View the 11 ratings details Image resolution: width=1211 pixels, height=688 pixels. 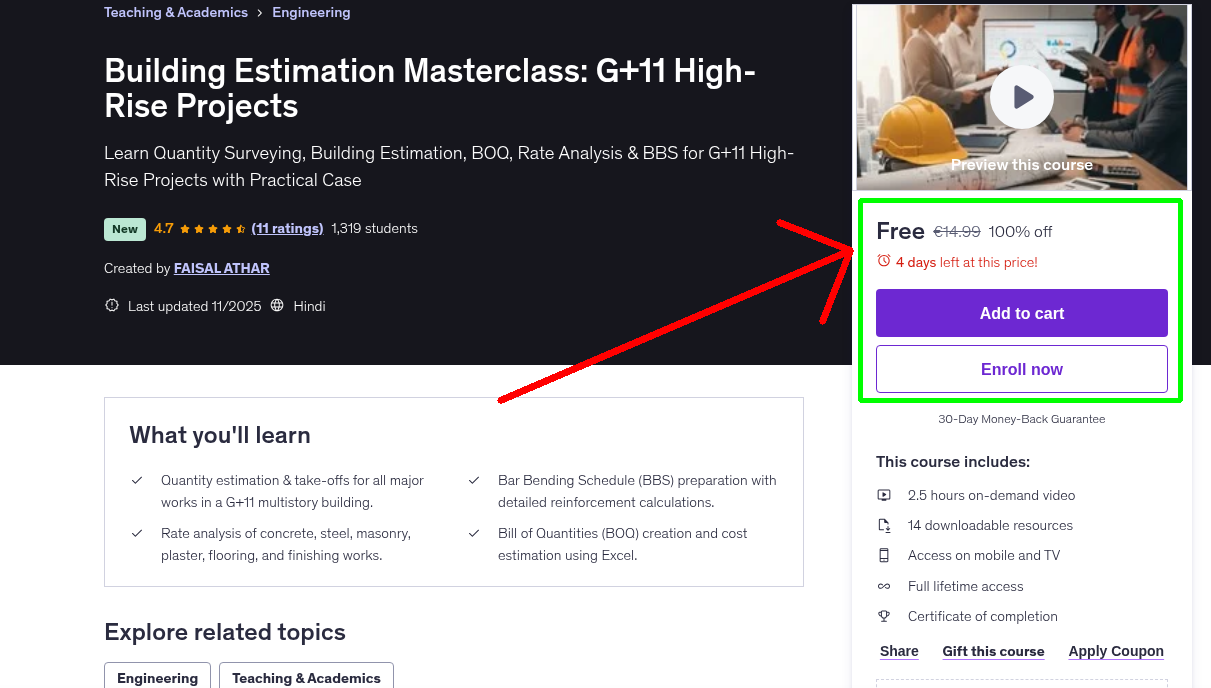pos(287,228)
